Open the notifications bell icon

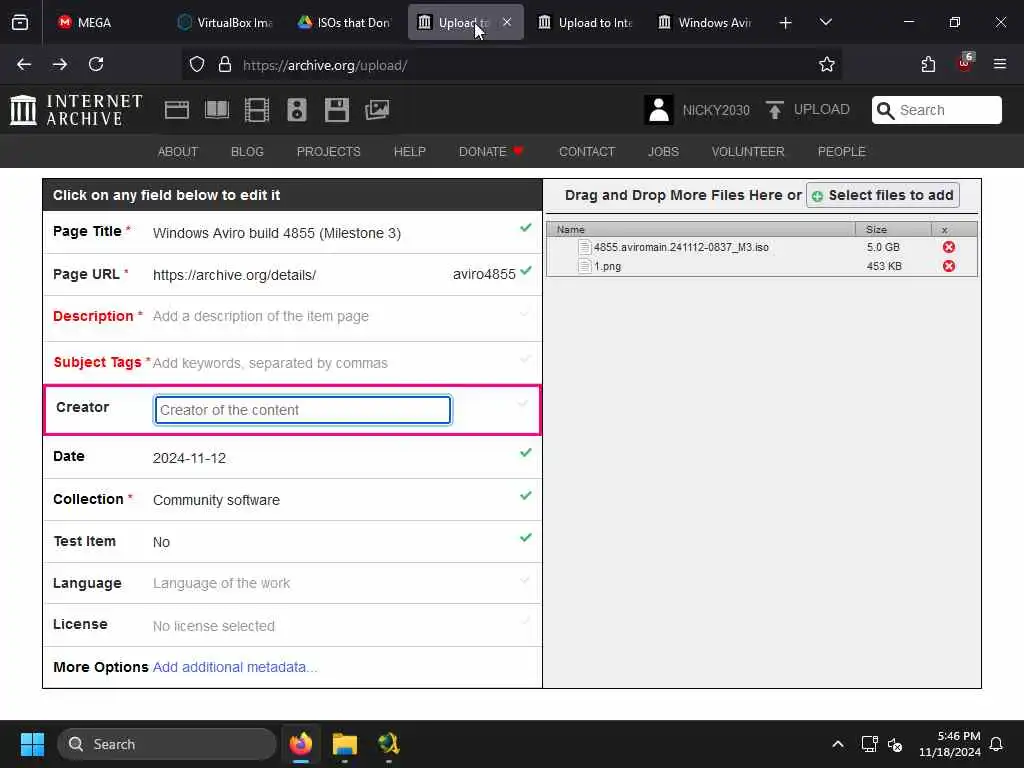[x=997, y=744]
